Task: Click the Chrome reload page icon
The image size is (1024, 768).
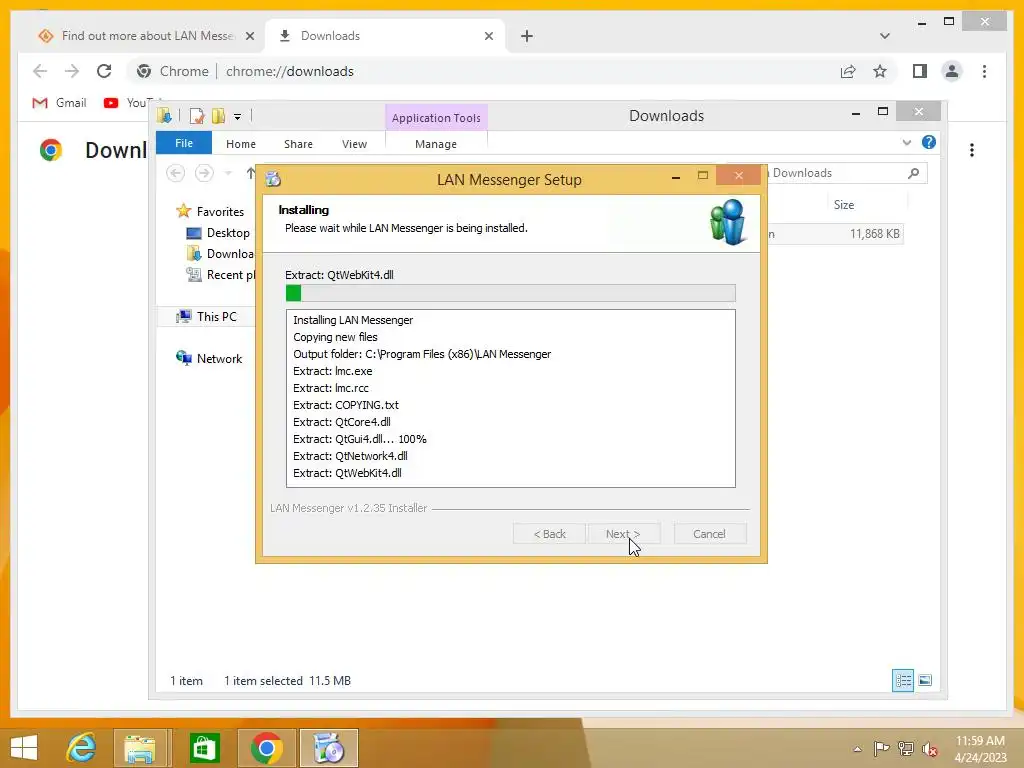Action: pos(104,71)
